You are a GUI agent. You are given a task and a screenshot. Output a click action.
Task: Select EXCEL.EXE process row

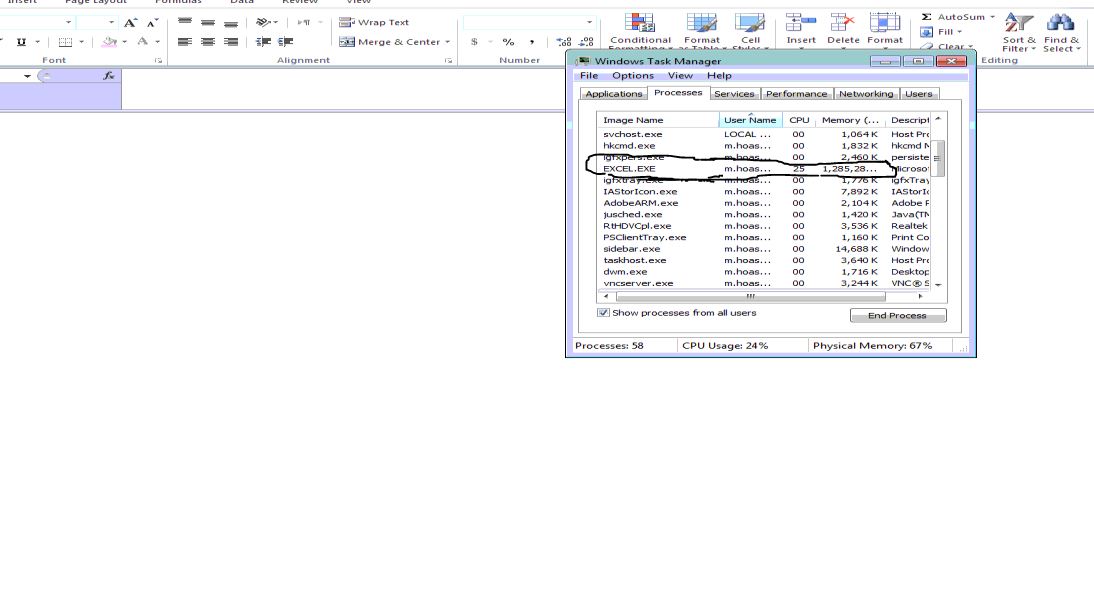point(763,168)
